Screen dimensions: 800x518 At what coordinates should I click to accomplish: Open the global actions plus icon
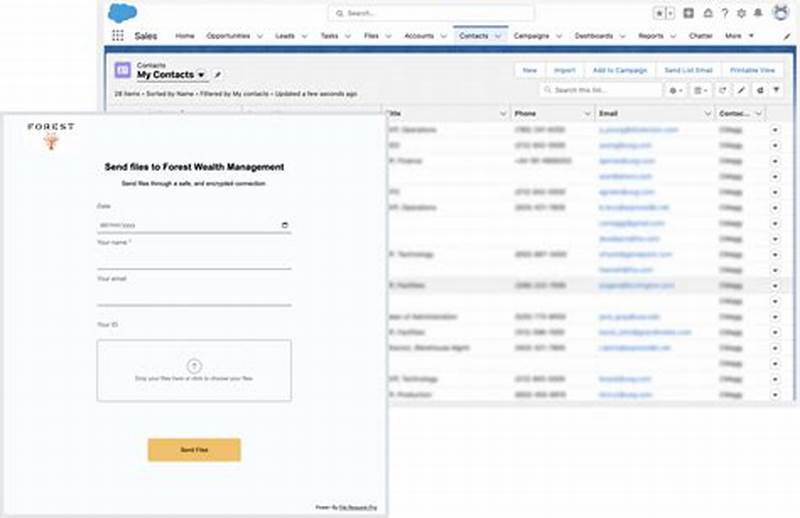point(688,13)
